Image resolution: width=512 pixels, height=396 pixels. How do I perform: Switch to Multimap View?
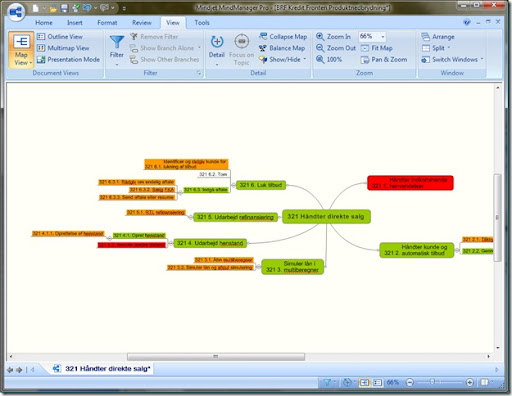pos(63,48)
